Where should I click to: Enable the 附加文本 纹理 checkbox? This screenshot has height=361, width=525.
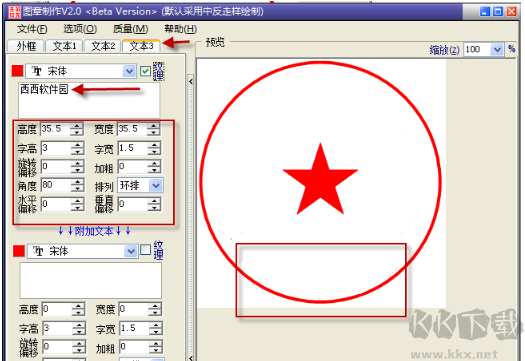coord(145,250)
